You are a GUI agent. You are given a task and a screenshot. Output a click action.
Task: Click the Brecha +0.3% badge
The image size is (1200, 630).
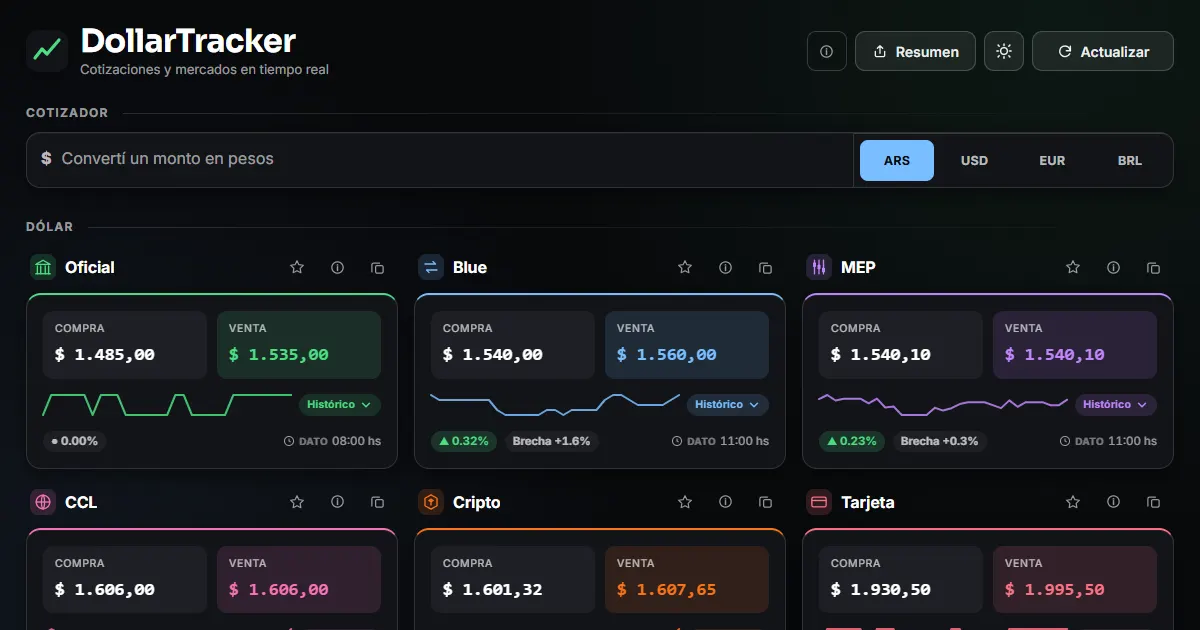click(939, 441)
